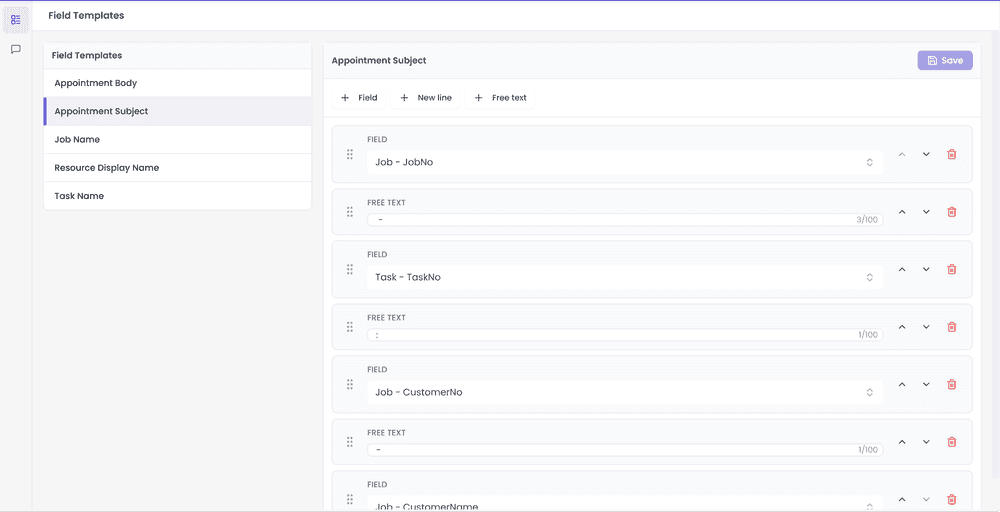
Task: Click the Appointment Subject panel heading
Action: [379, 61]
